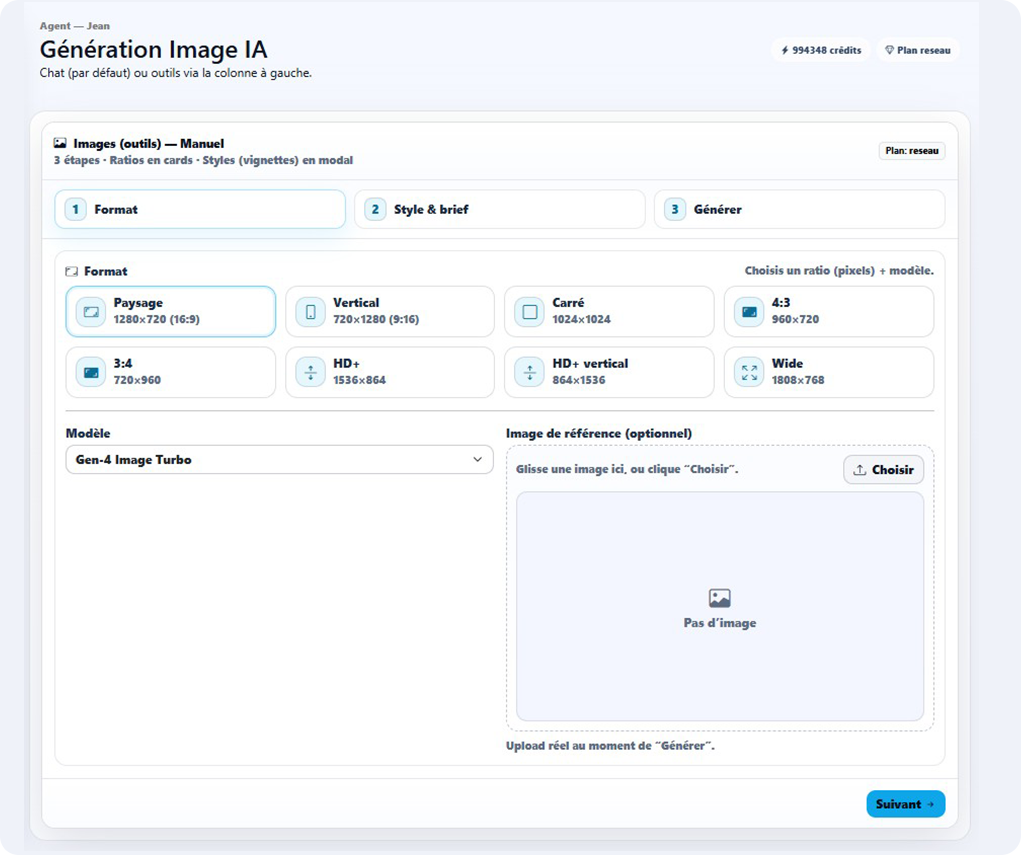Screen dimensions: 1021x855
Task: Click the Pas d'image drop zone
Action: click(719, 606)
